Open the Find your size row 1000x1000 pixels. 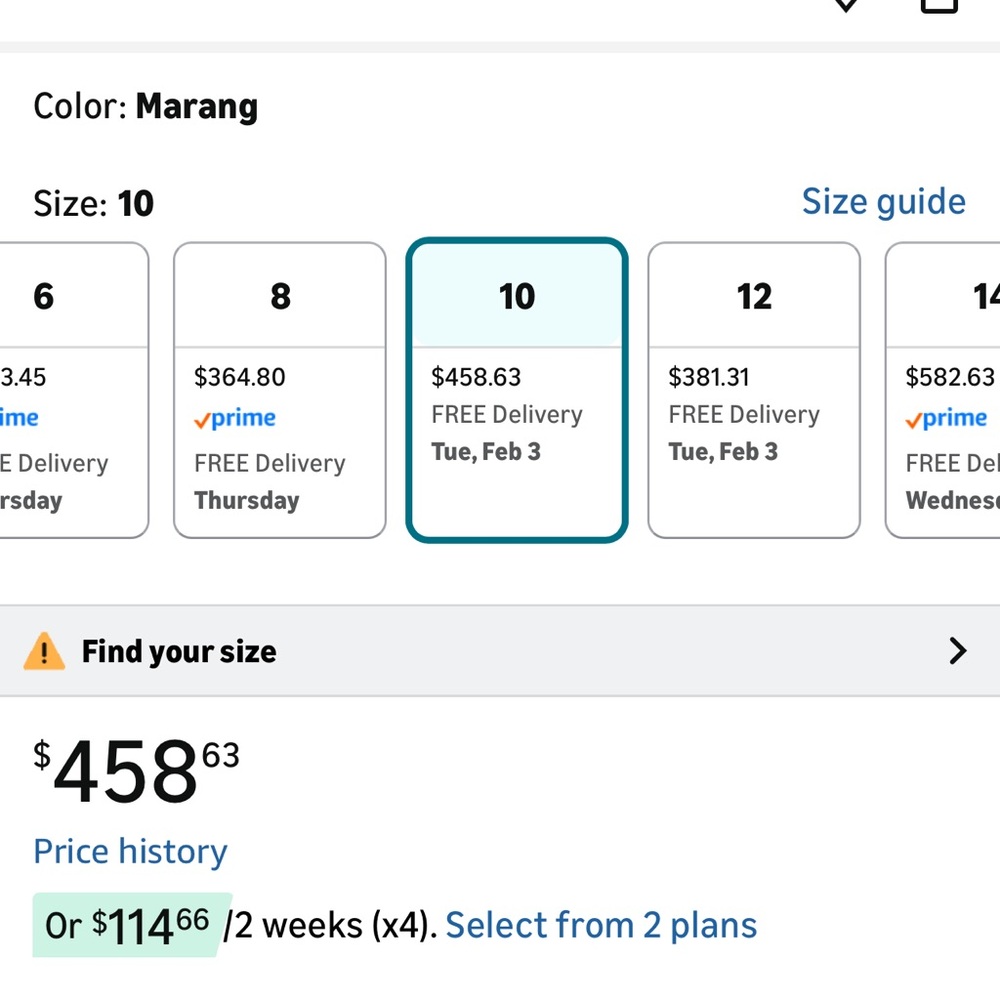pos(500,651)
